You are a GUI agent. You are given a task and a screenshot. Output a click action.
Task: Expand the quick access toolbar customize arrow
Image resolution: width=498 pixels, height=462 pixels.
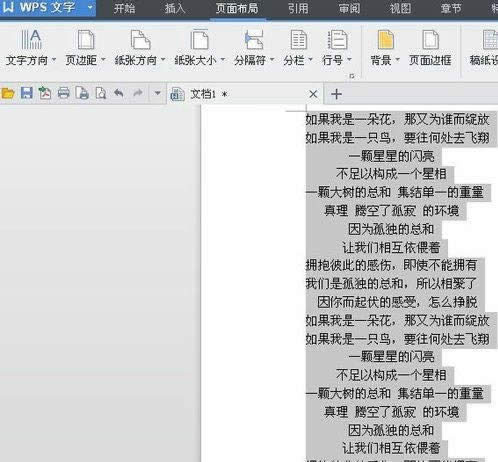pyautogui.click(x=157, y=93)
